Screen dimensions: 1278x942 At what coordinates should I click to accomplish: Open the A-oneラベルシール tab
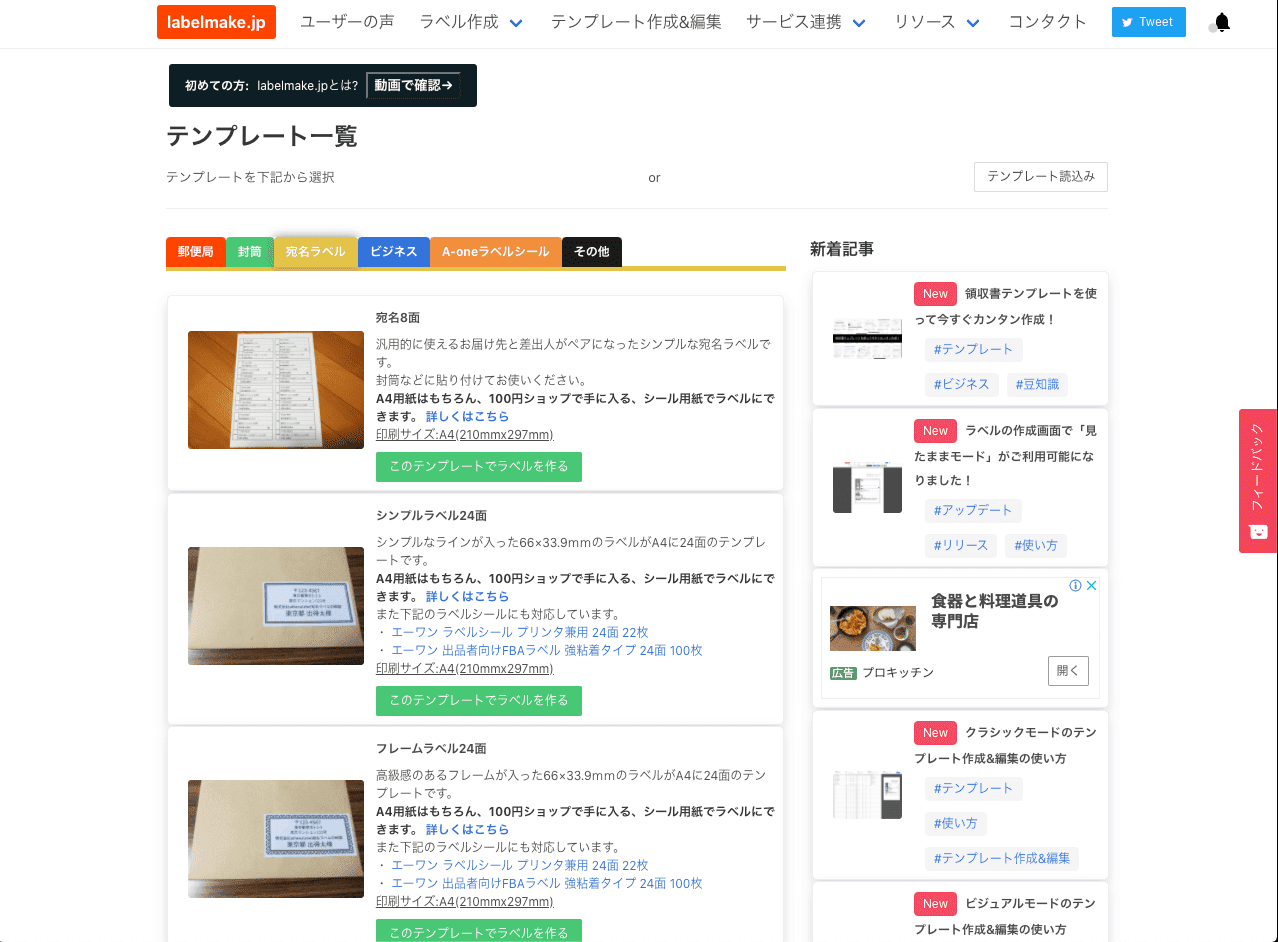495,252
